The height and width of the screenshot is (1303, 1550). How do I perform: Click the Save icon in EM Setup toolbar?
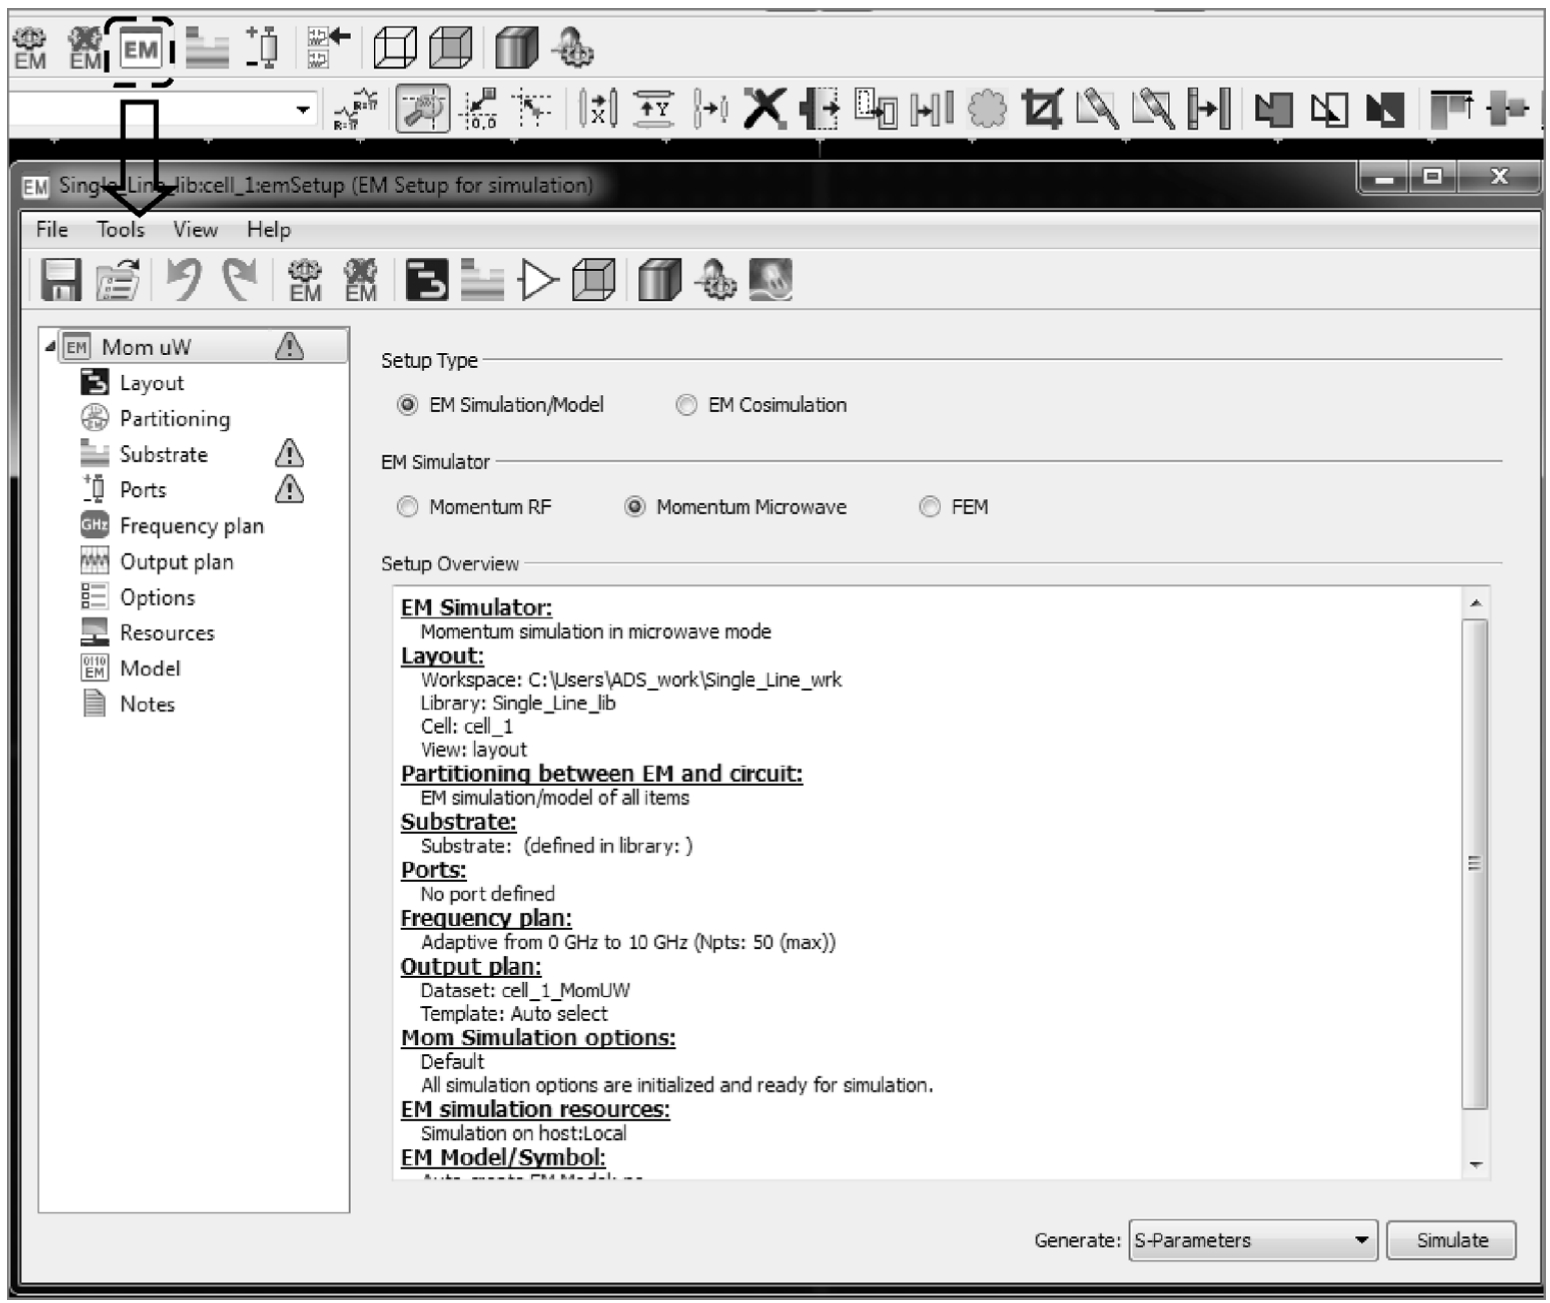[x=61, y=280]
